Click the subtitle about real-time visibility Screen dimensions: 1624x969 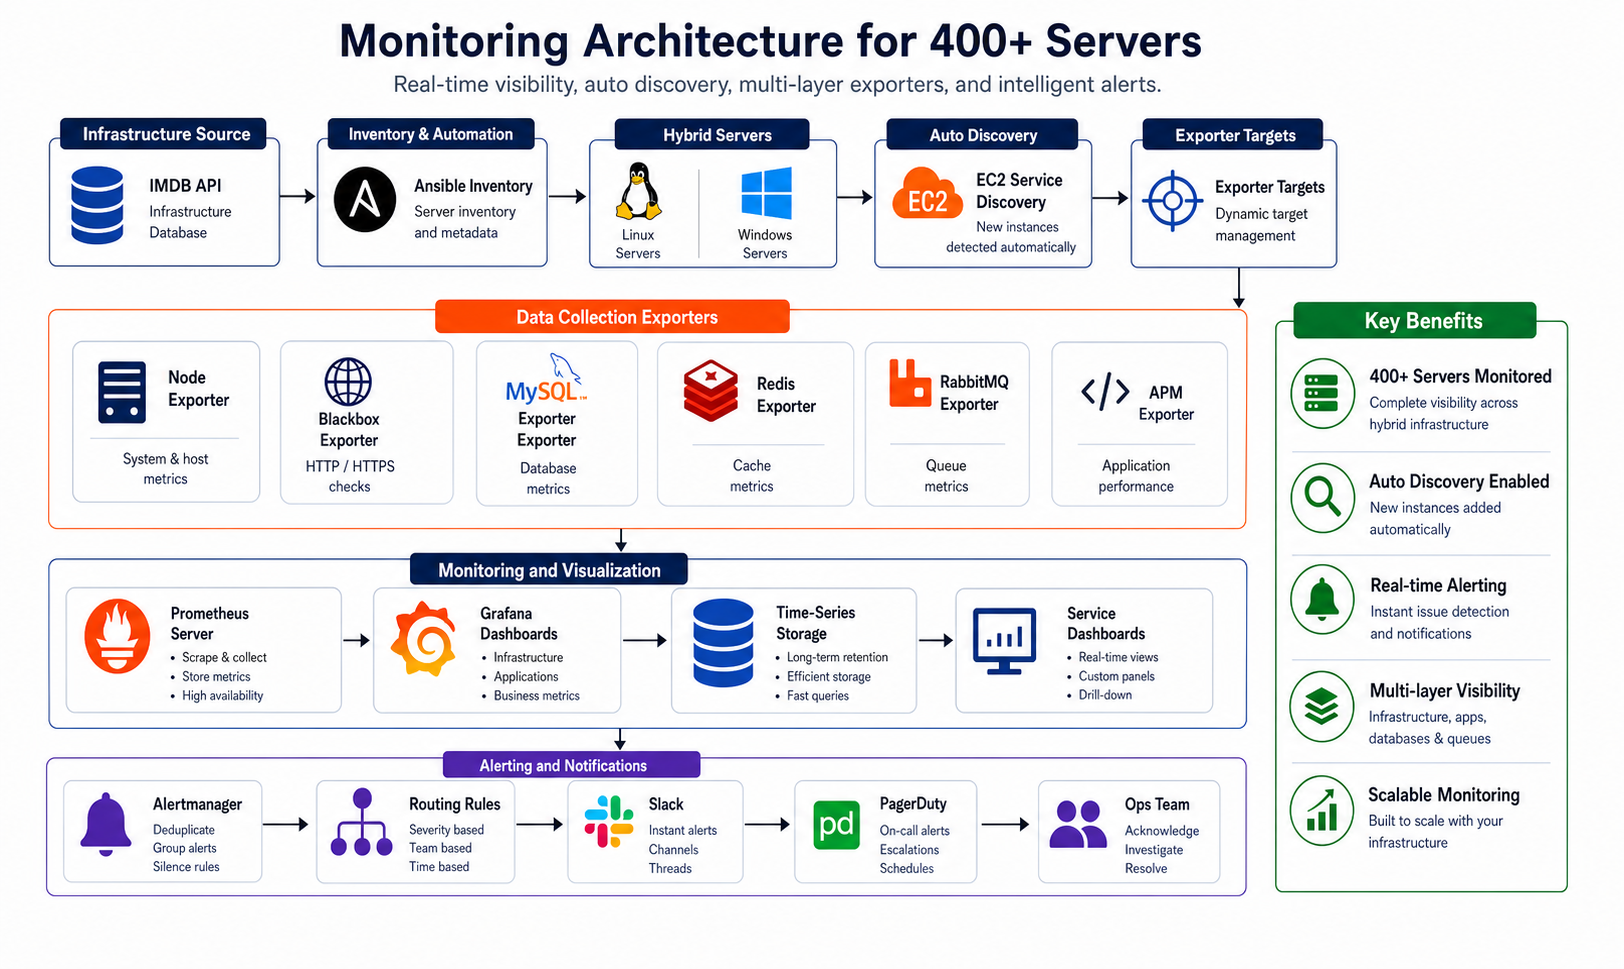point(777,84)
